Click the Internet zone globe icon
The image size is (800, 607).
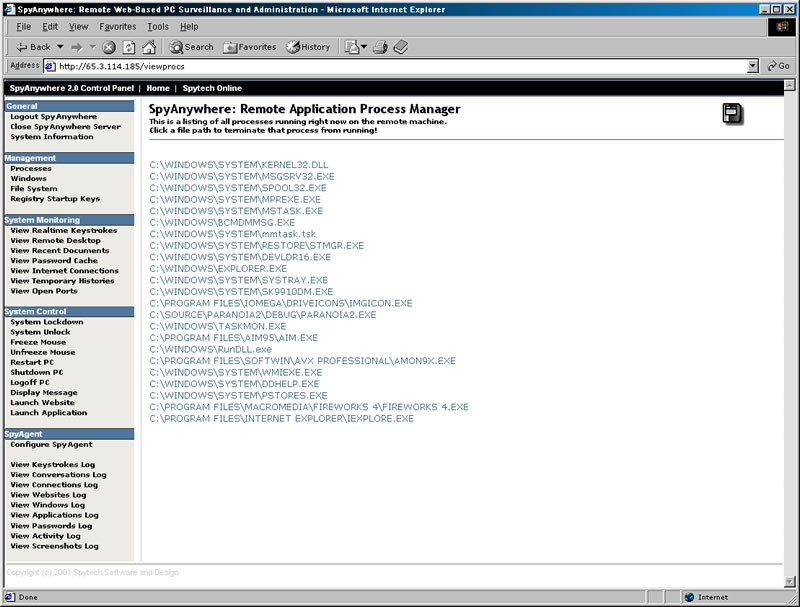coord(689,597)
